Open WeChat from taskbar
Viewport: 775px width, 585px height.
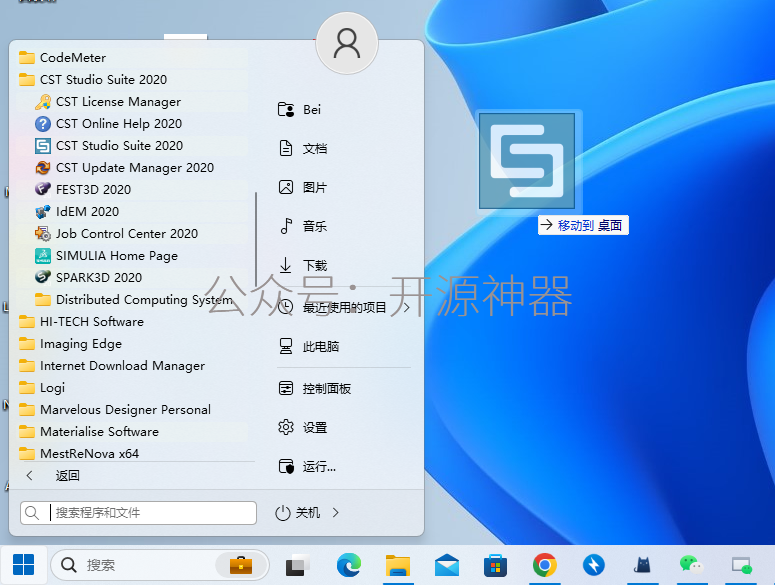click(691, 565)
